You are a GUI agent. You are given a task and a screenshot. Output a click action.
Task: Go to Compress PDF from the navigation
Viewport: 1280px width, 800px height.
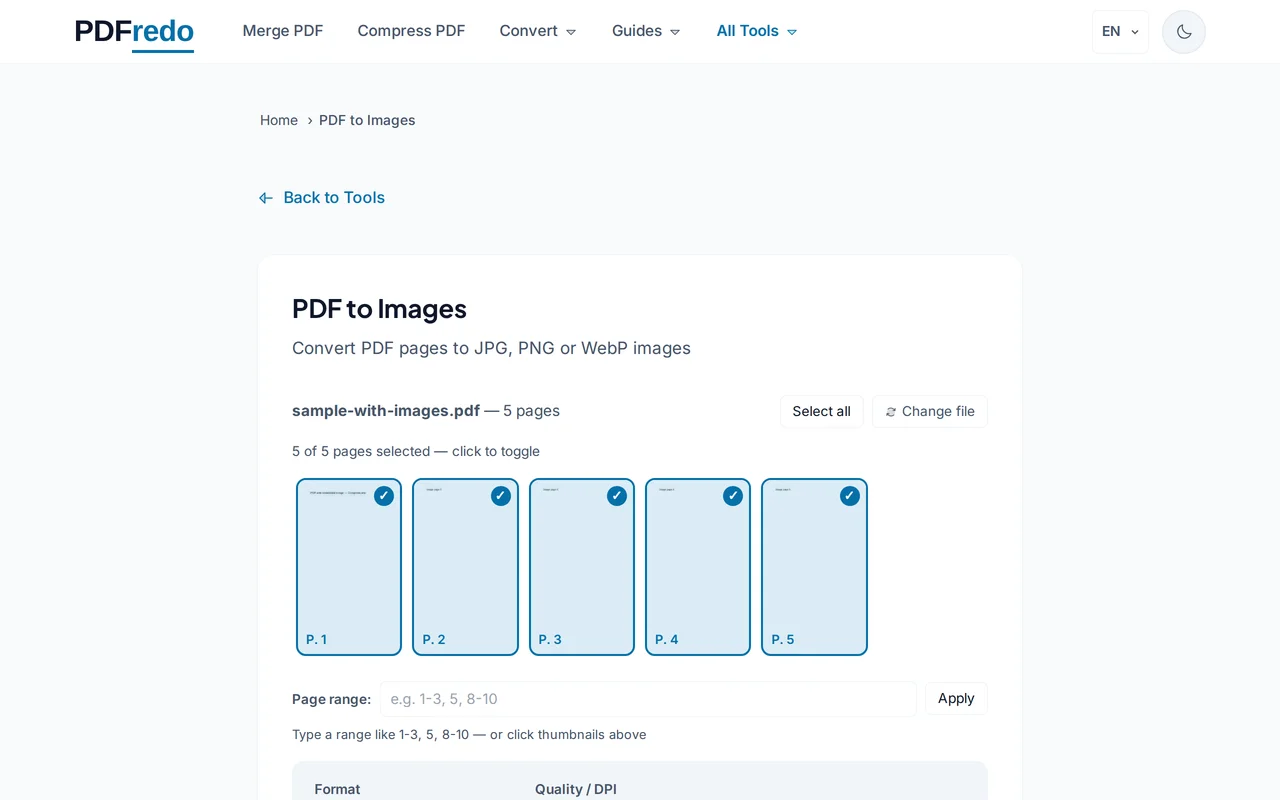click(x=411, y=31)
